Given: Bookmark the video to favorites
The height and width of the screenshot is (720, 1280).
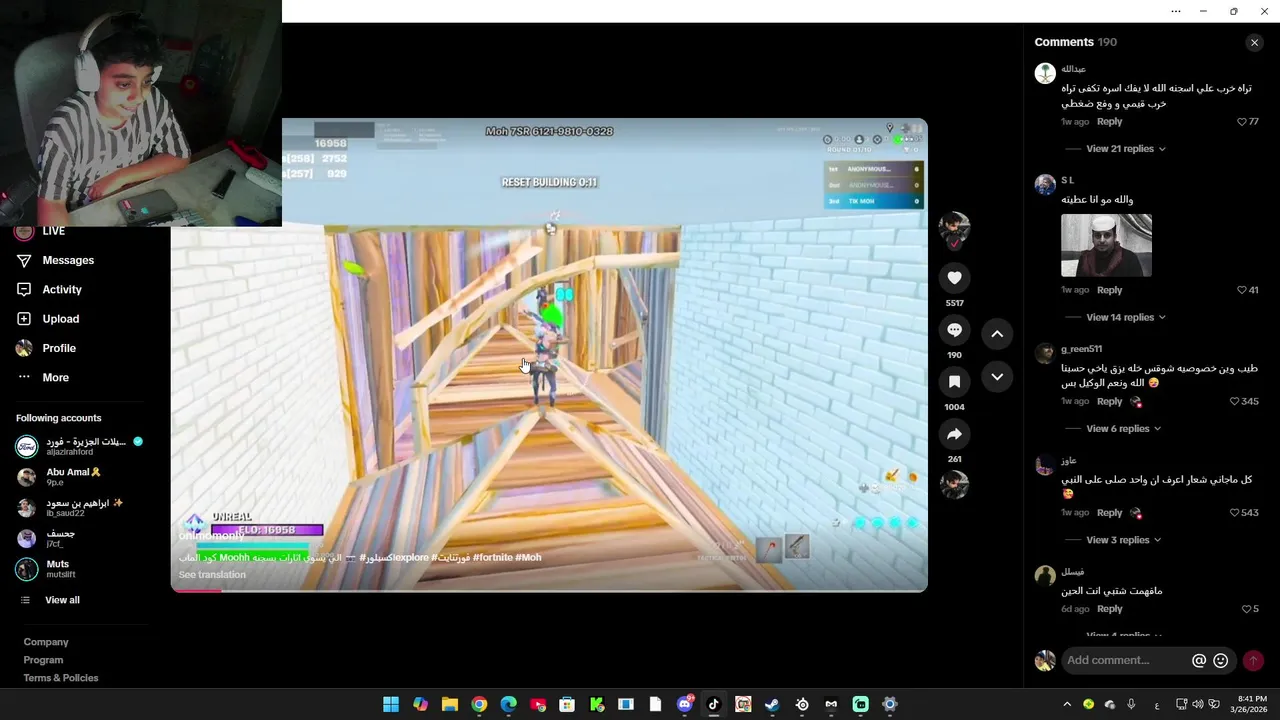Looking at the screenshot, I should coord(954,382).
